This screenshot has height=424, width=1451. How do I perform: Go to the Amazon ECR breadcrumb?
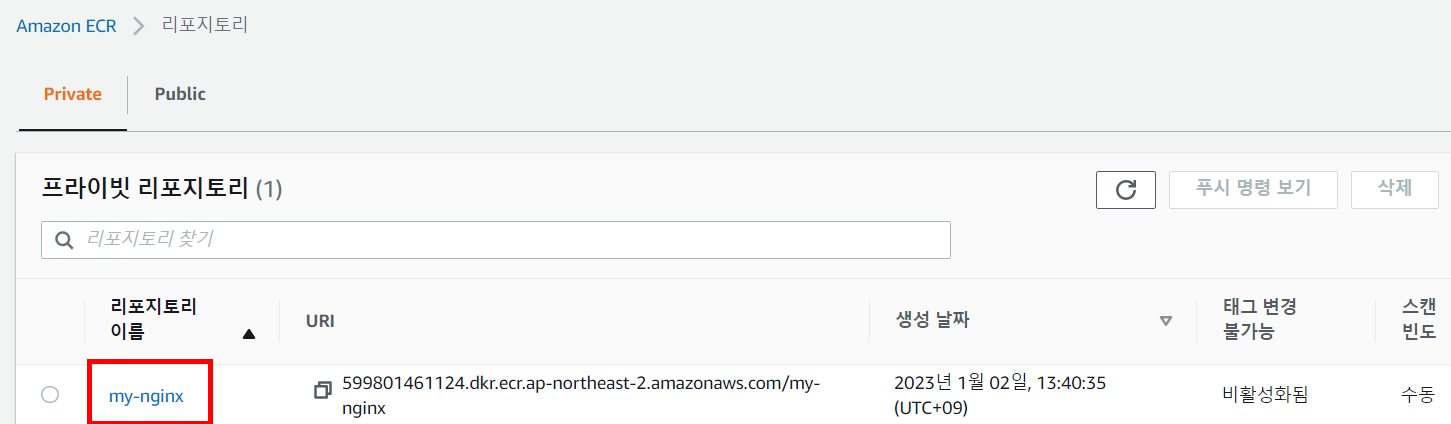click(x=66, y=26)
